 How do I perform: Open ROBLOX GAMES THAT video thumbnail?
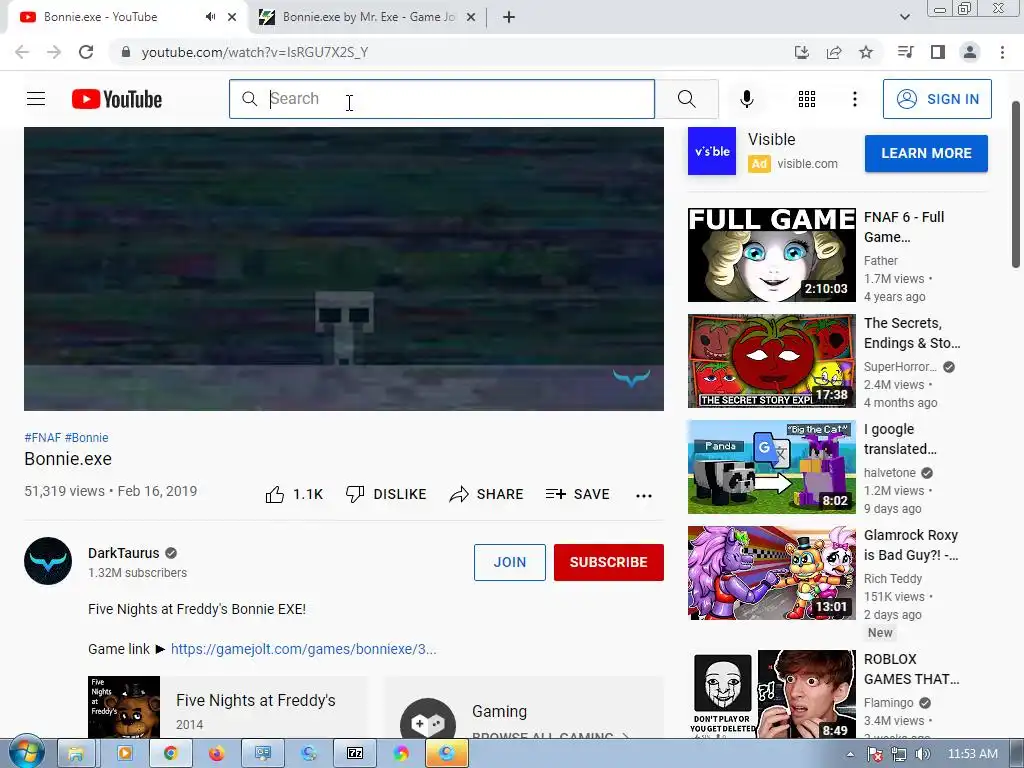click(x=771, y=694)
